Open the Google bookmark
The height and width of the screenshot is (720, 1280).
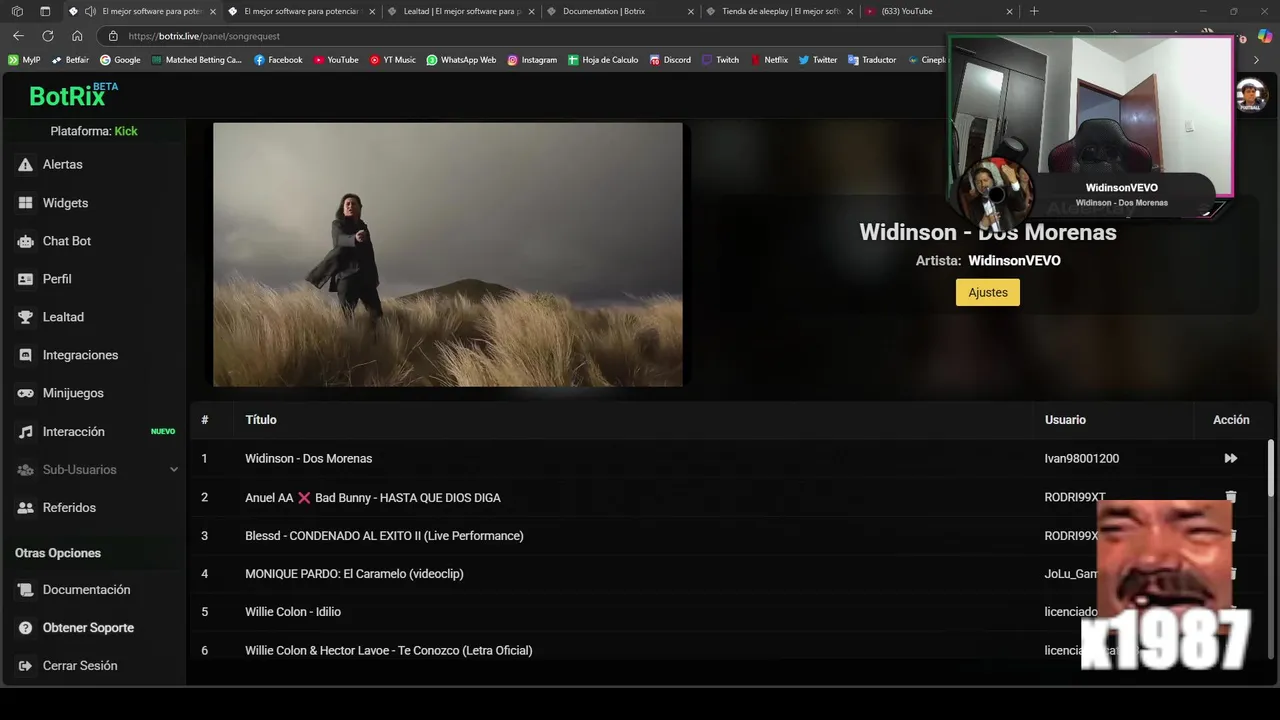pyautogui.click(x=120, y=60)
